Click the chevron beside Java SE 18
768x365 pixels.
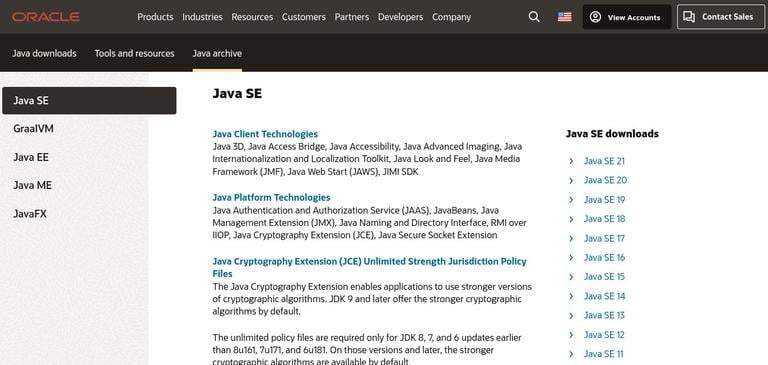click(571, 219)
